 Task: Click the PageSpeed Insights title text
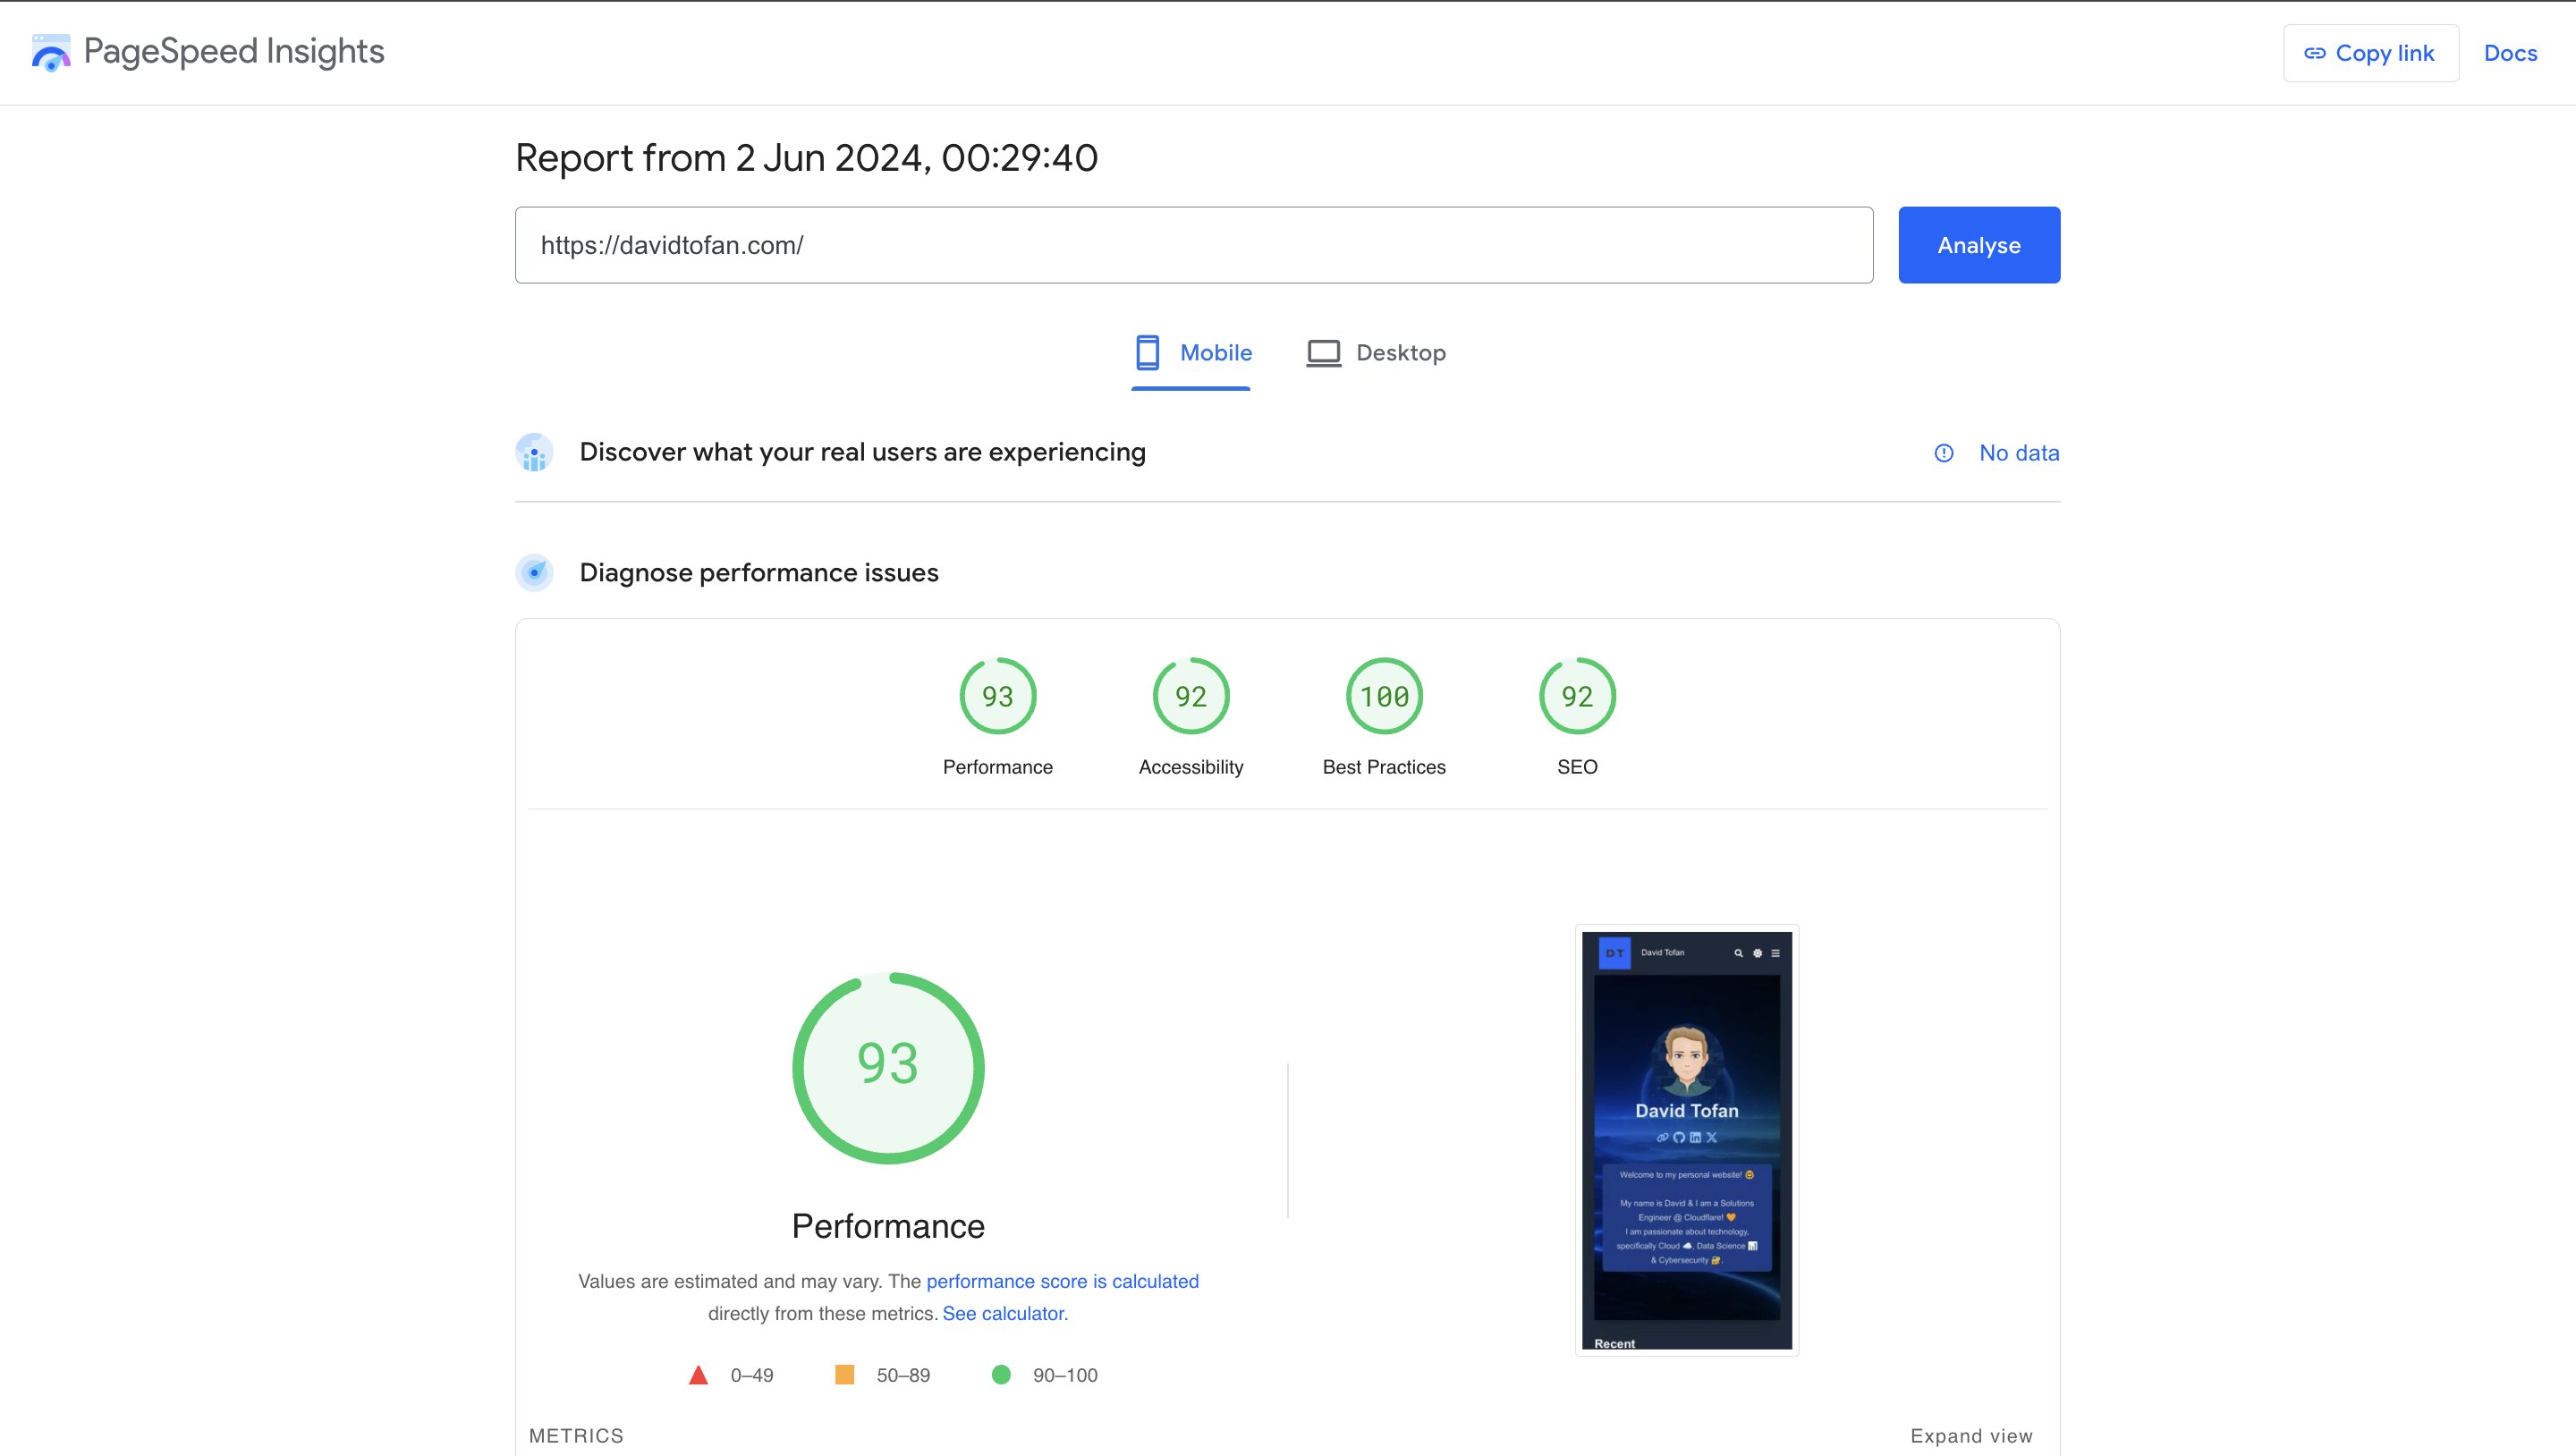[x=234, y=51]
